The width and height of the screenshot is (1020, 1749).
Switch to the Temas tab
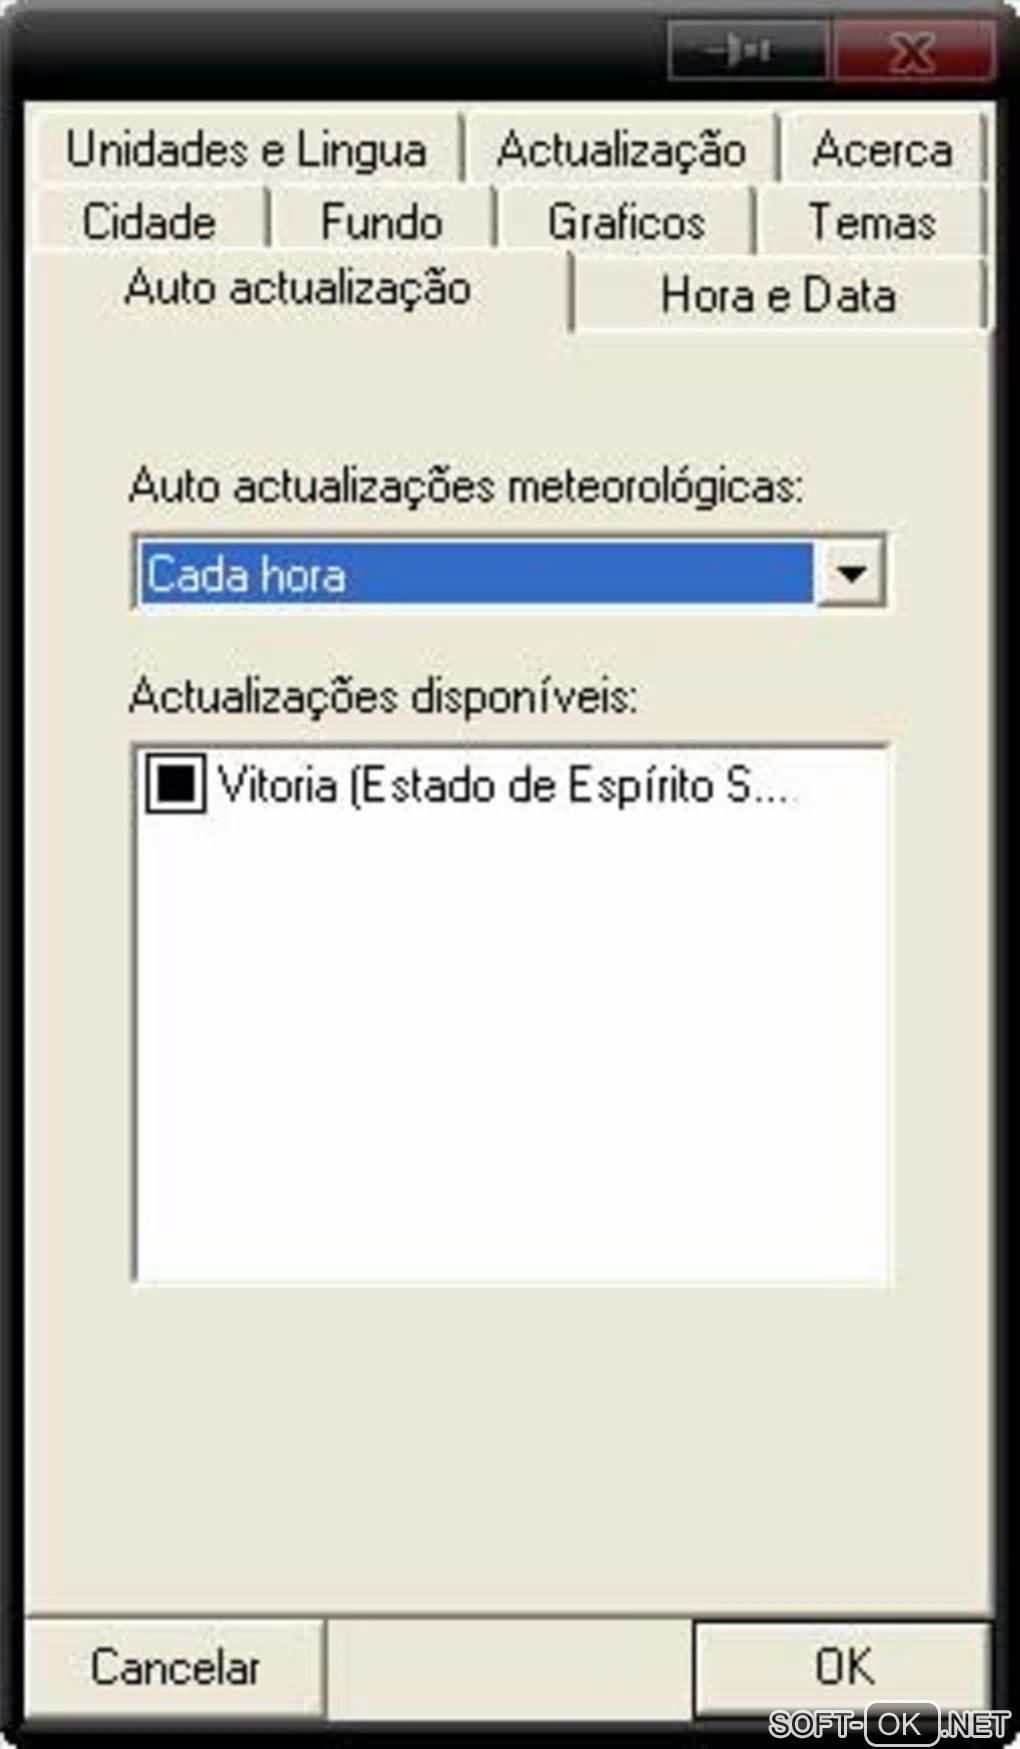pyautogui.click(x=872, y=221)
